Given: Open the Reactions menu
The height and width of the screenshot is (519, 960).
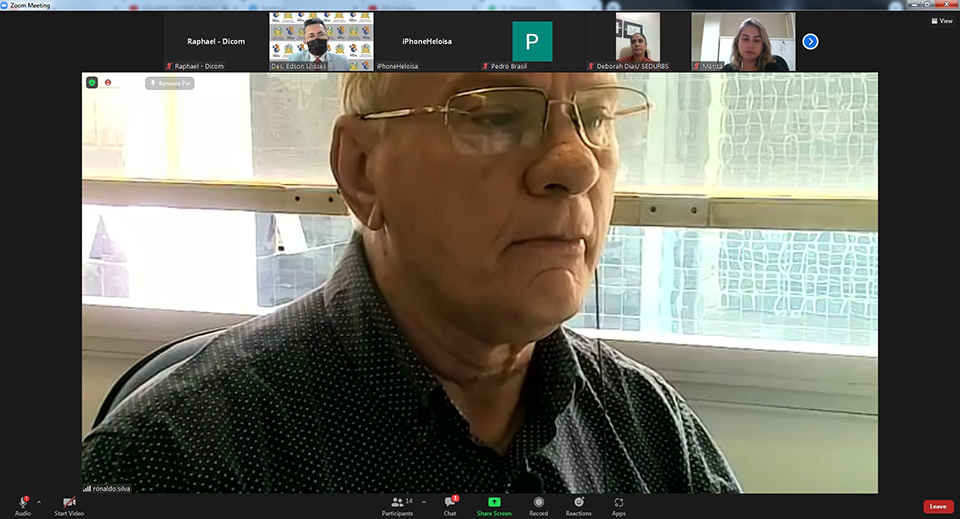Looking at the screenshot, I should (578, 502).
